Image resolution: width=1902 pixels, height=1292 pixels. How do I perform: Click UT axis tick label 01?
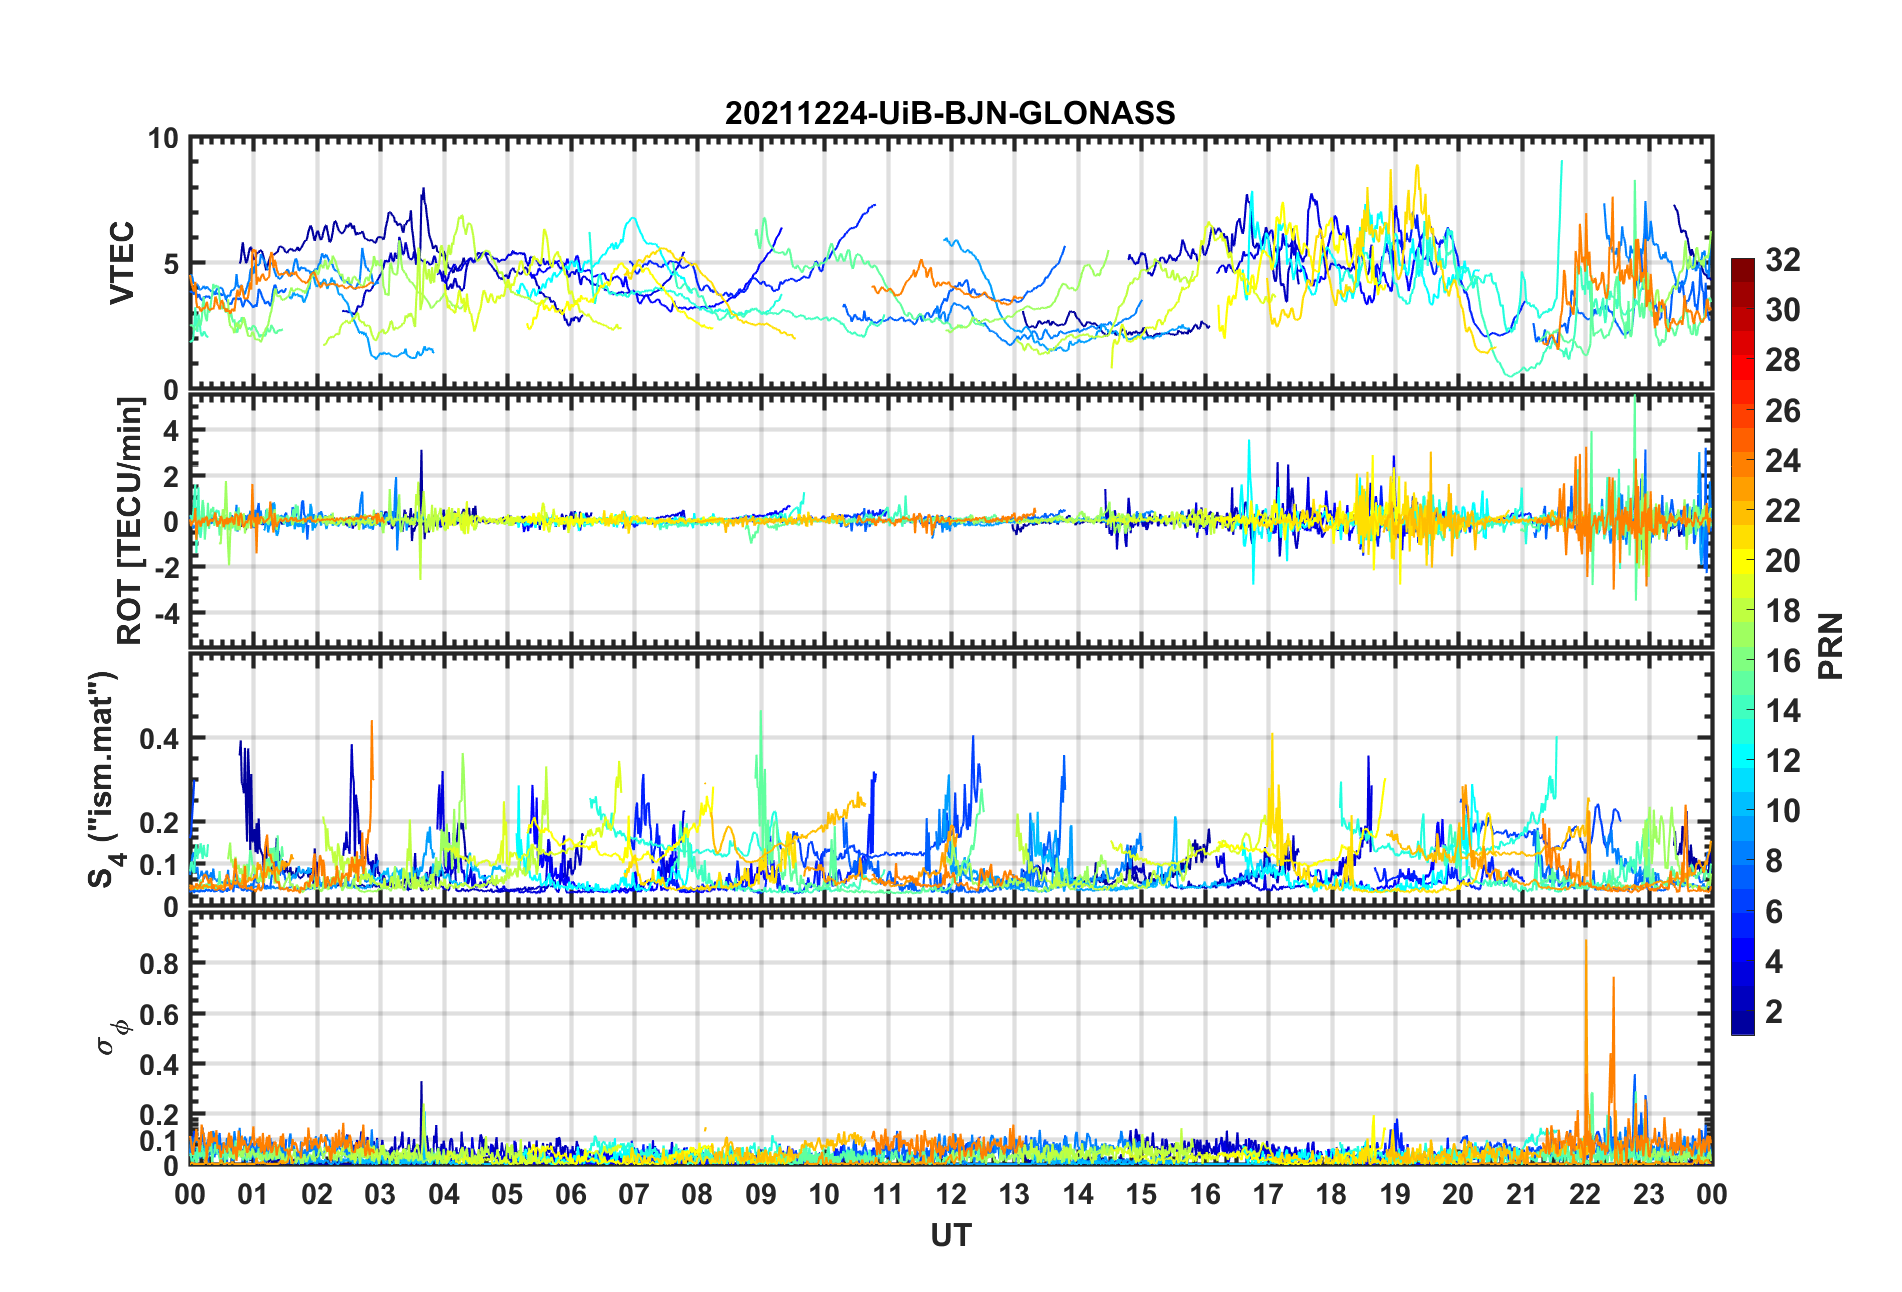(x=253, y=1194)
